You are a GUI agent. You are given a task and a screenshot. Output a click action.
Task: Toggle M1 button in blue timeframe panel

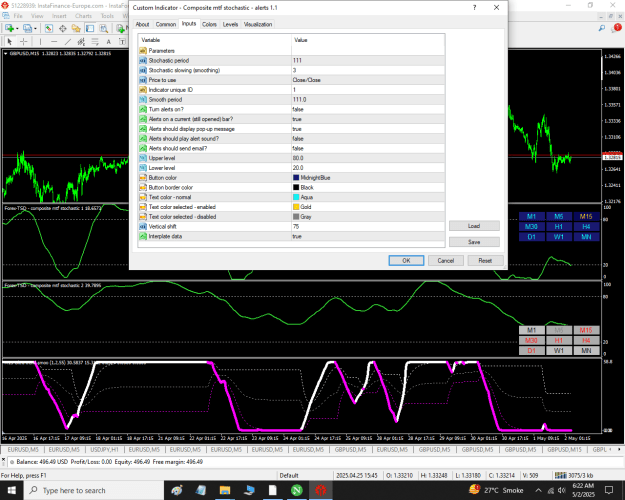click(531, 217)
